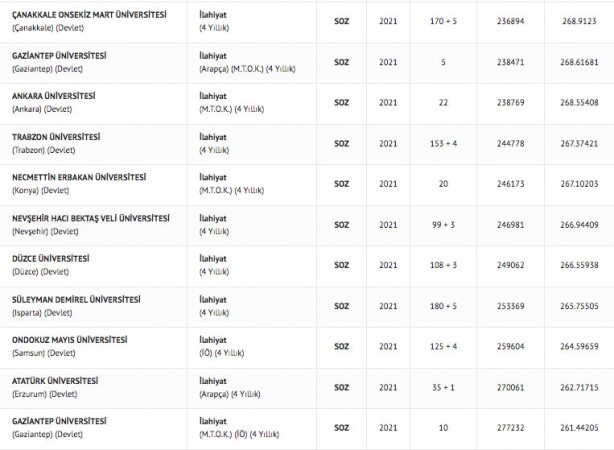This screenshot has height=450, width=614.
Task: Click ranking number 253369
Action: (x=509, y=306)
